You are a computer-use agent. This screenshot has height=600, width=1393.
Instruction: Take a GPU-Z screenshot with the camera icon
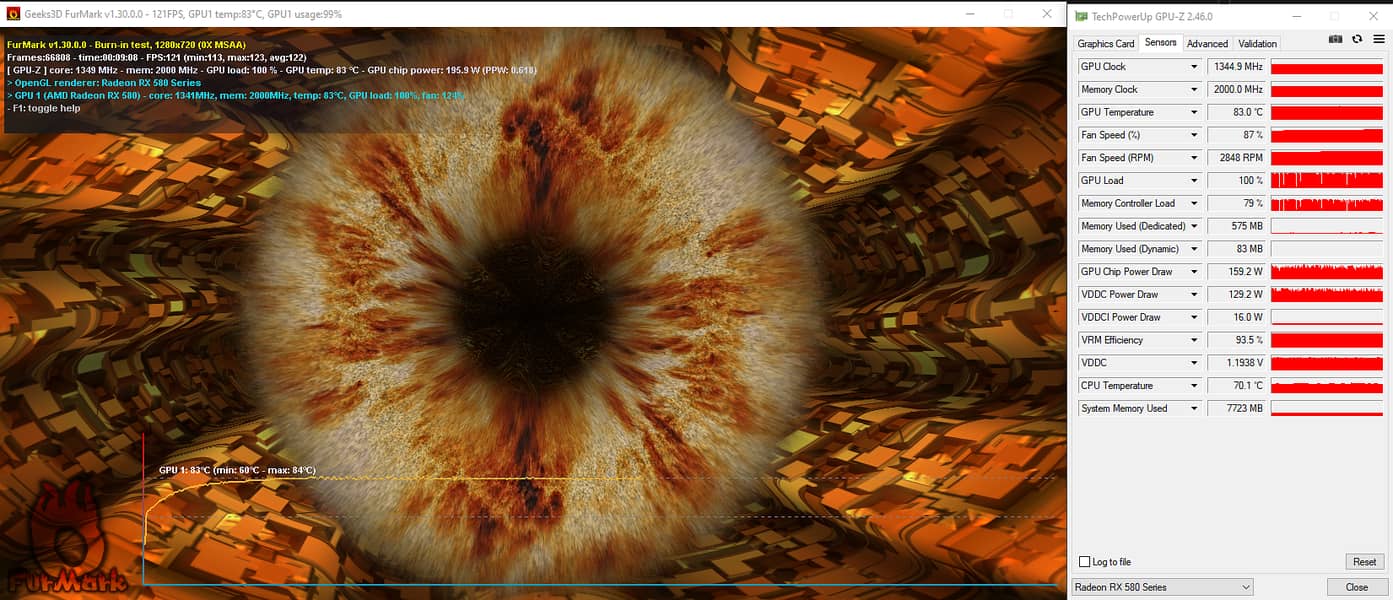click(1335, 39)
